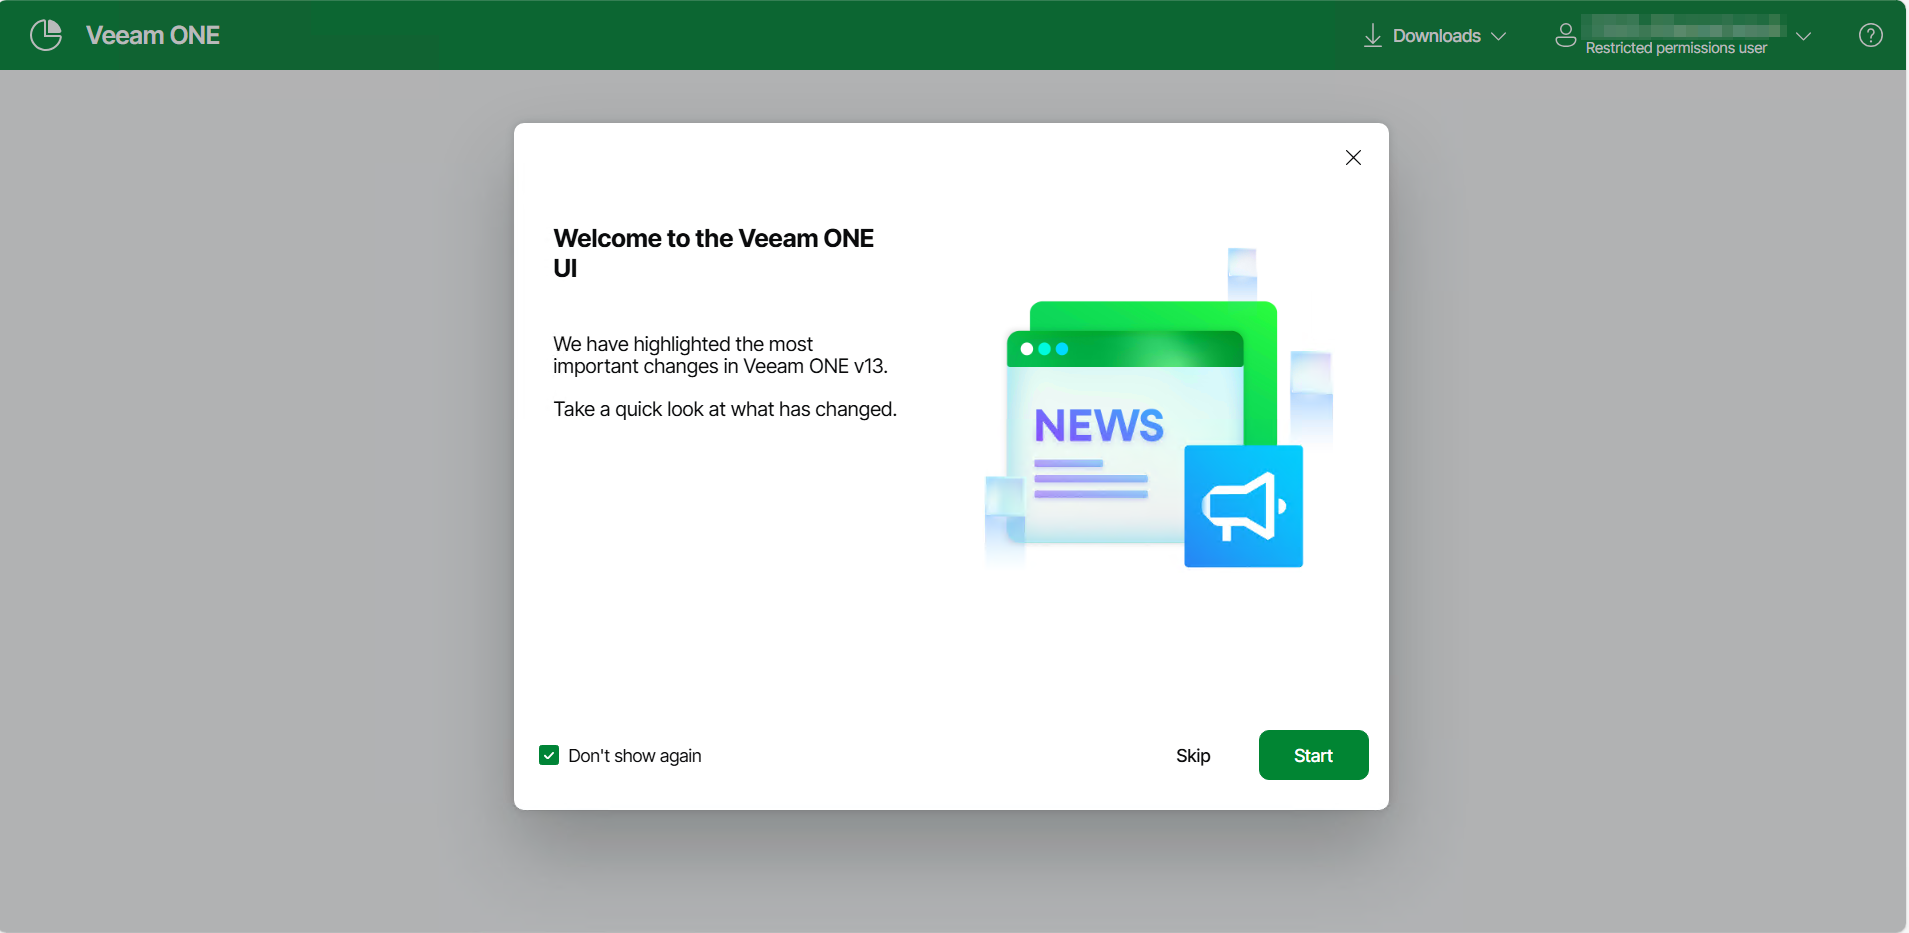Screen dimensions: 1909x933
Task: Click the Veeam ONE title text
Action: click(153, 35)
